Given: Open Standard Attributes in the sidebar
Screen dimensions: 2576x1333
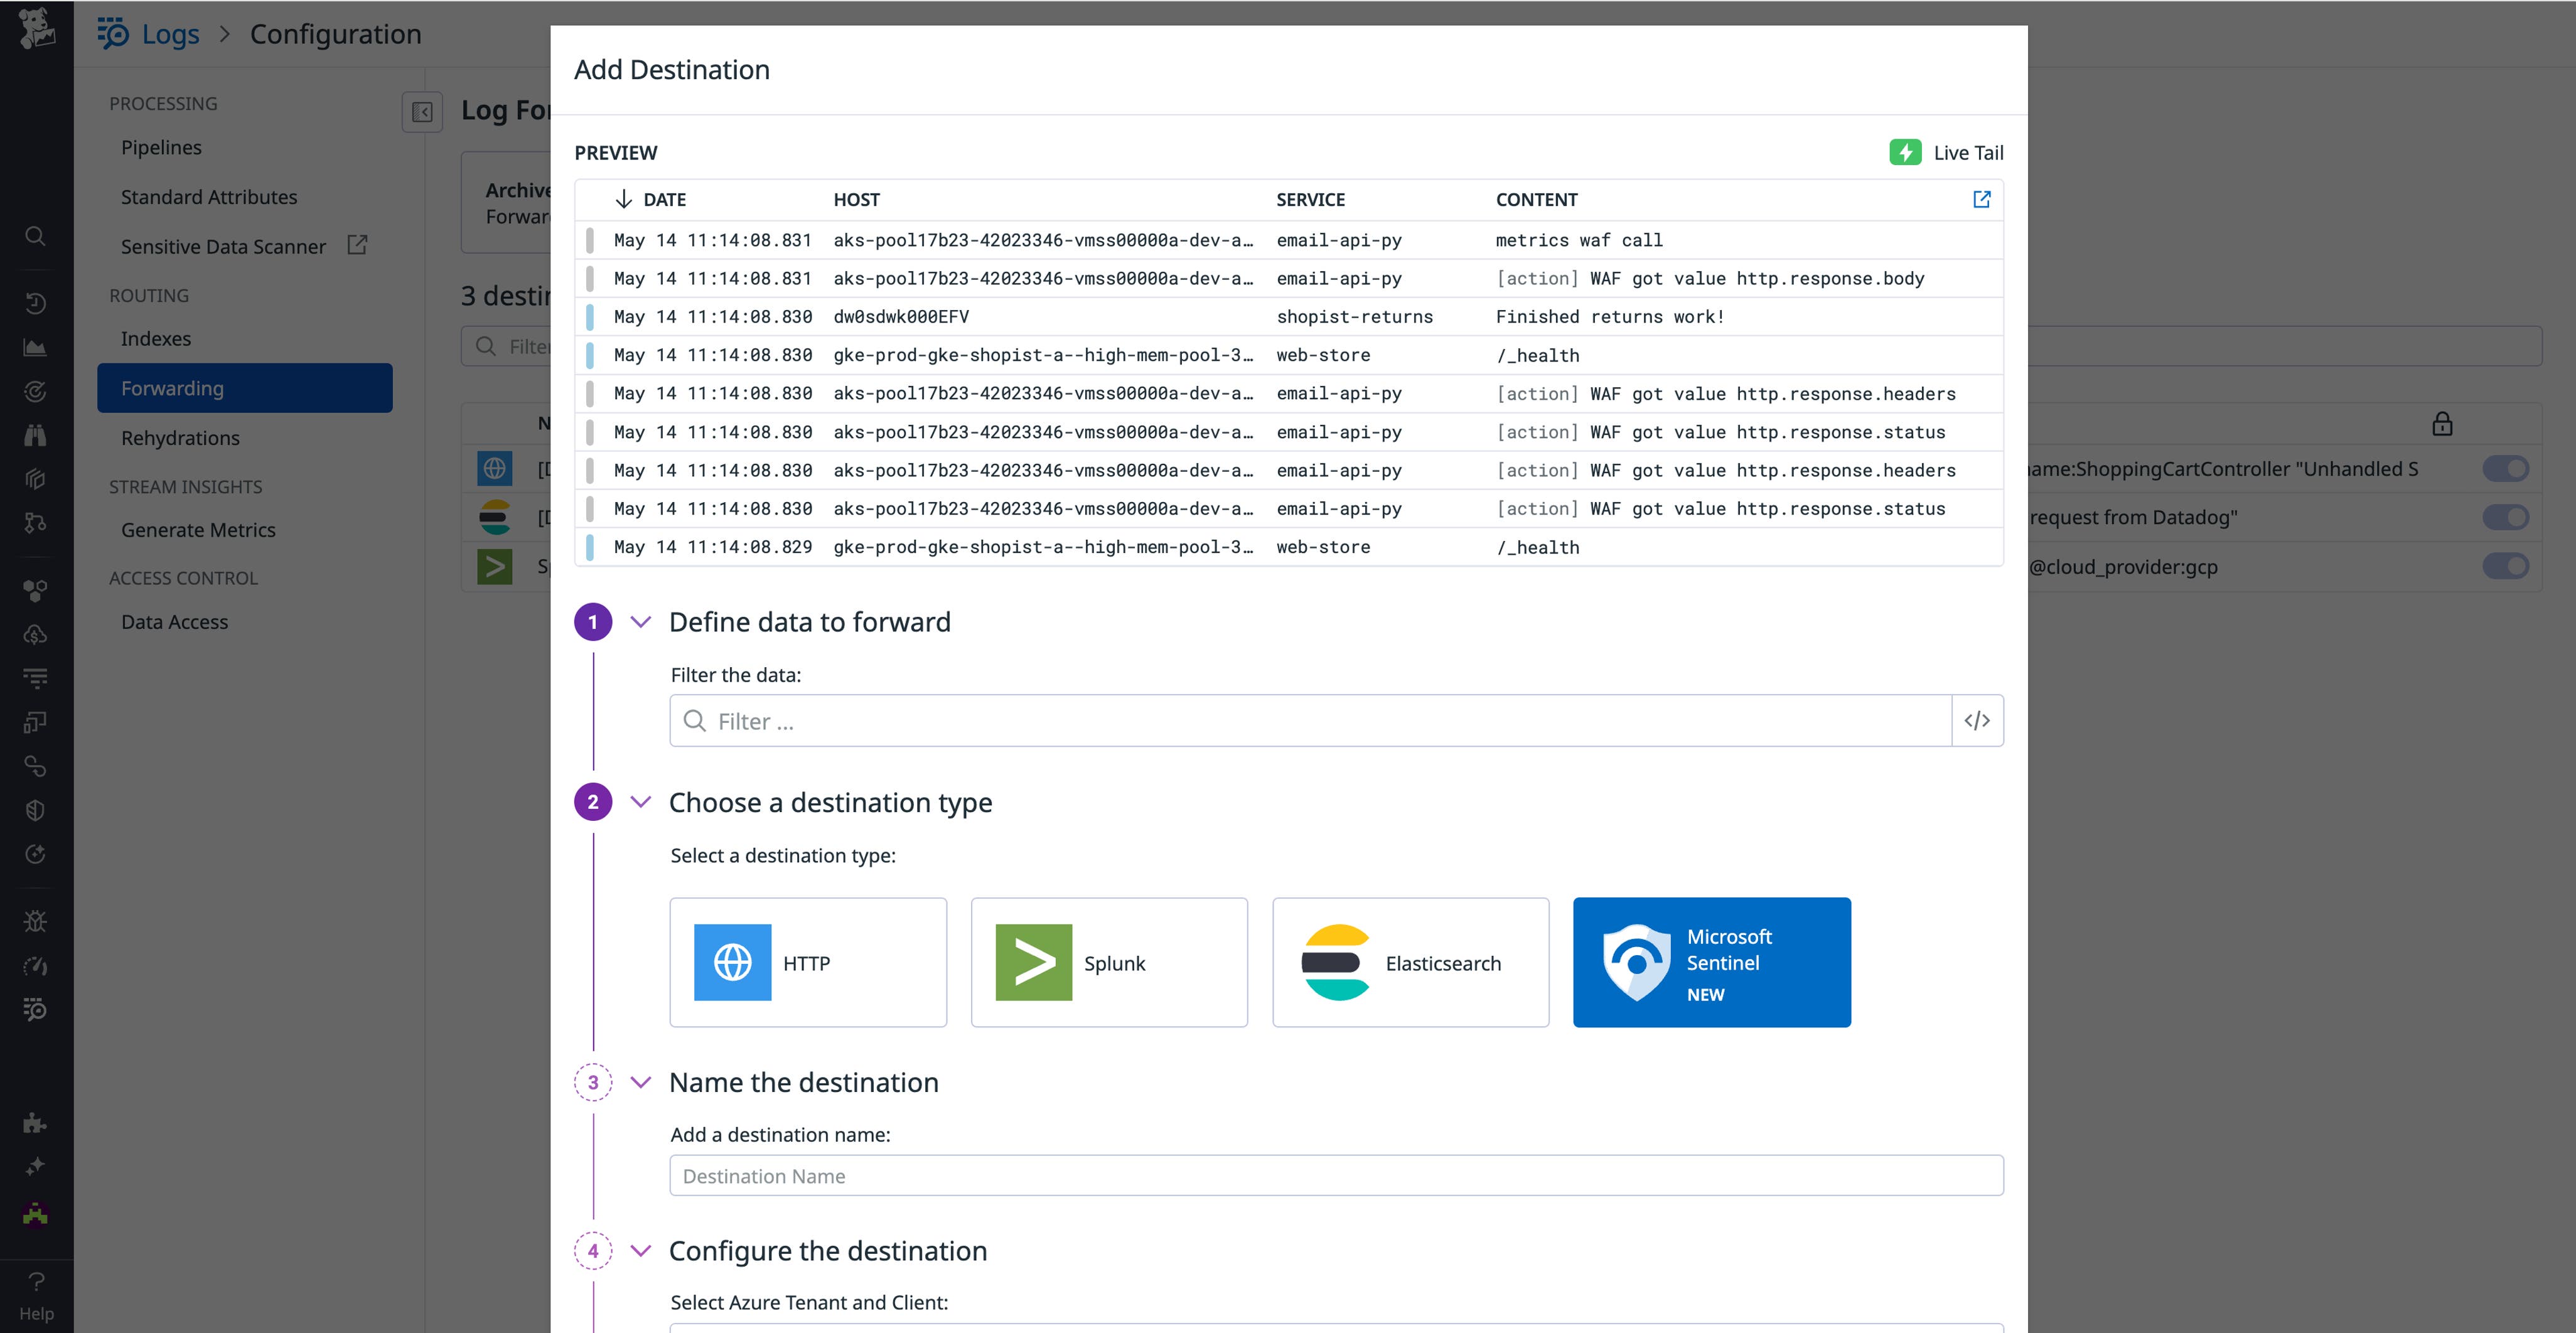Looking at the screenshot, I should point(209,197).
